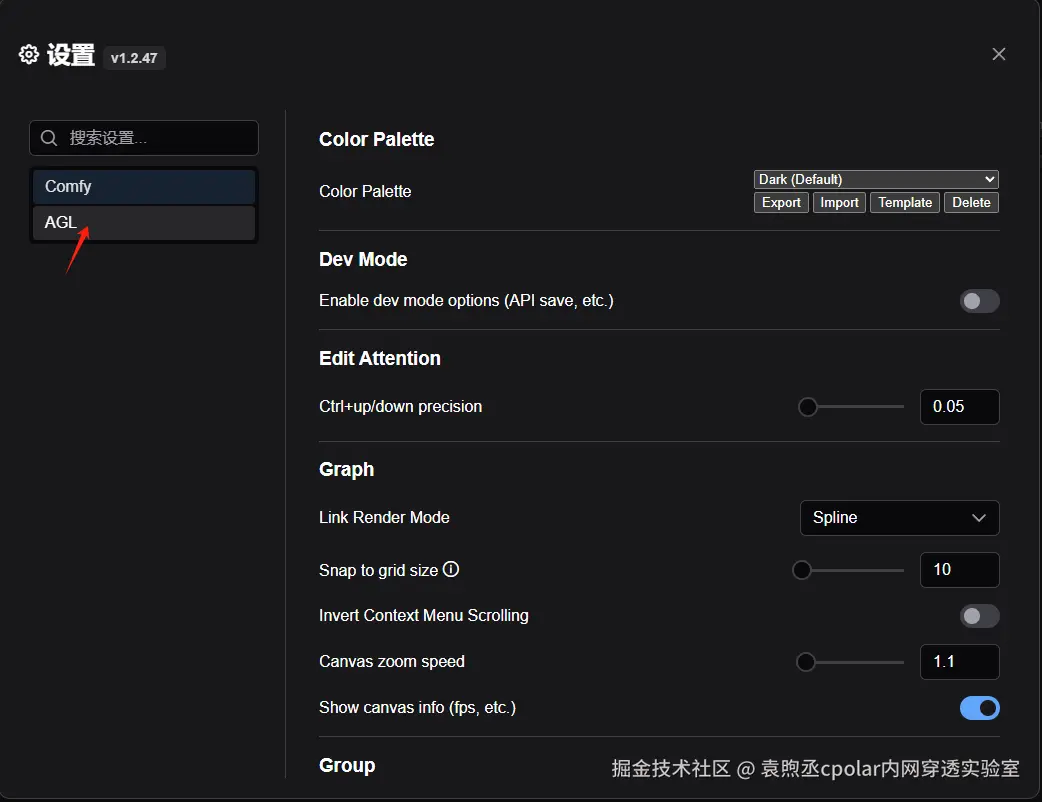Close the settings dialog with X

[998, 54]
